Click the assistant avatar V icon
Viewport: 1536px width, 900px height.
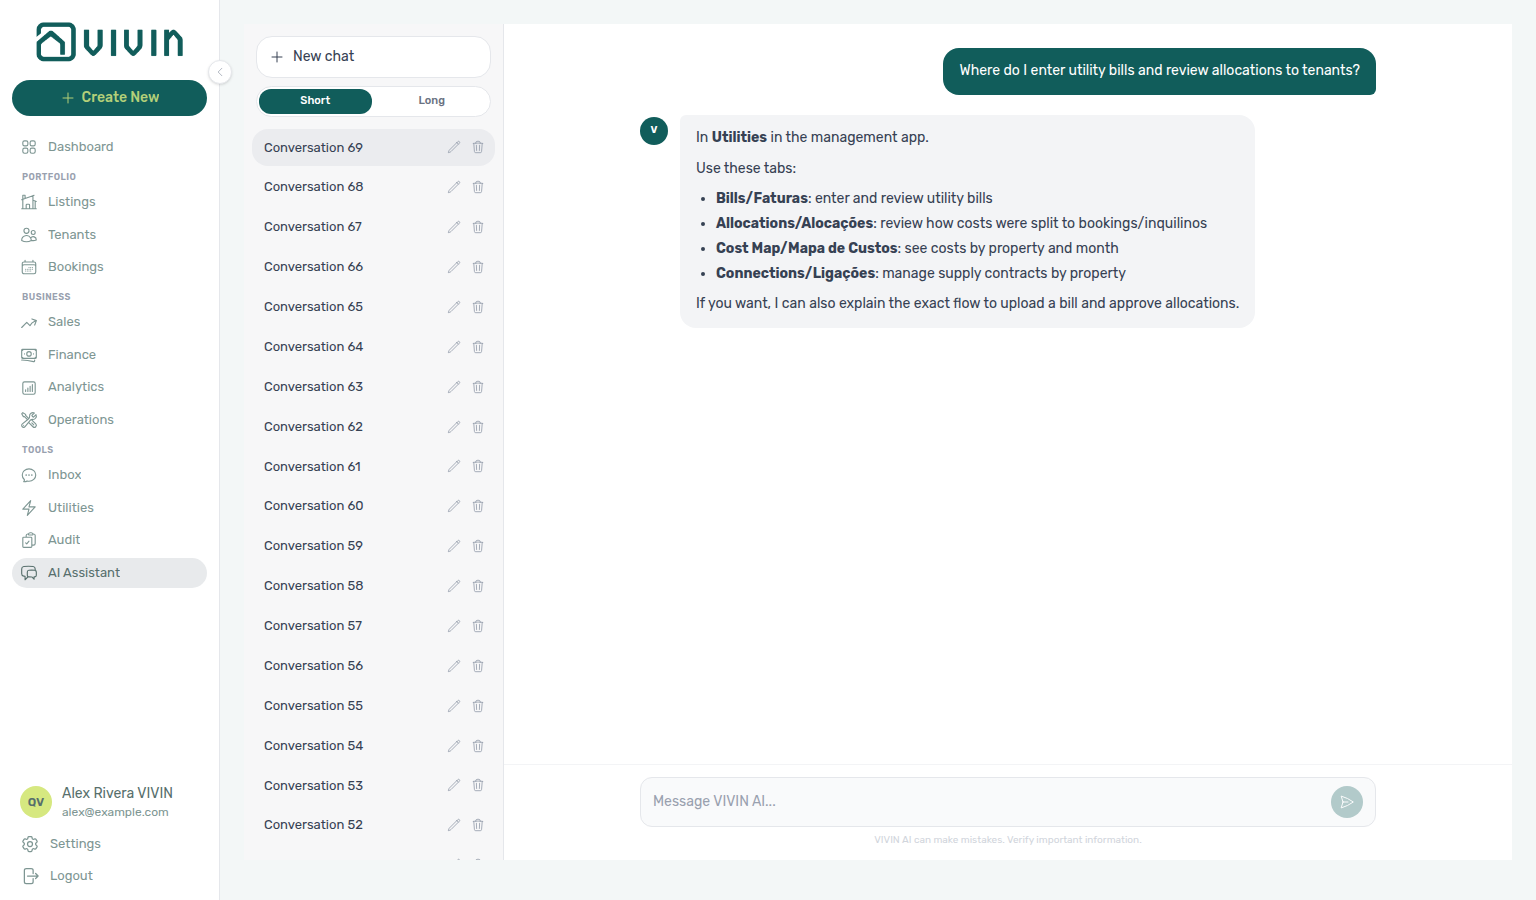click(x=654, y=131)
